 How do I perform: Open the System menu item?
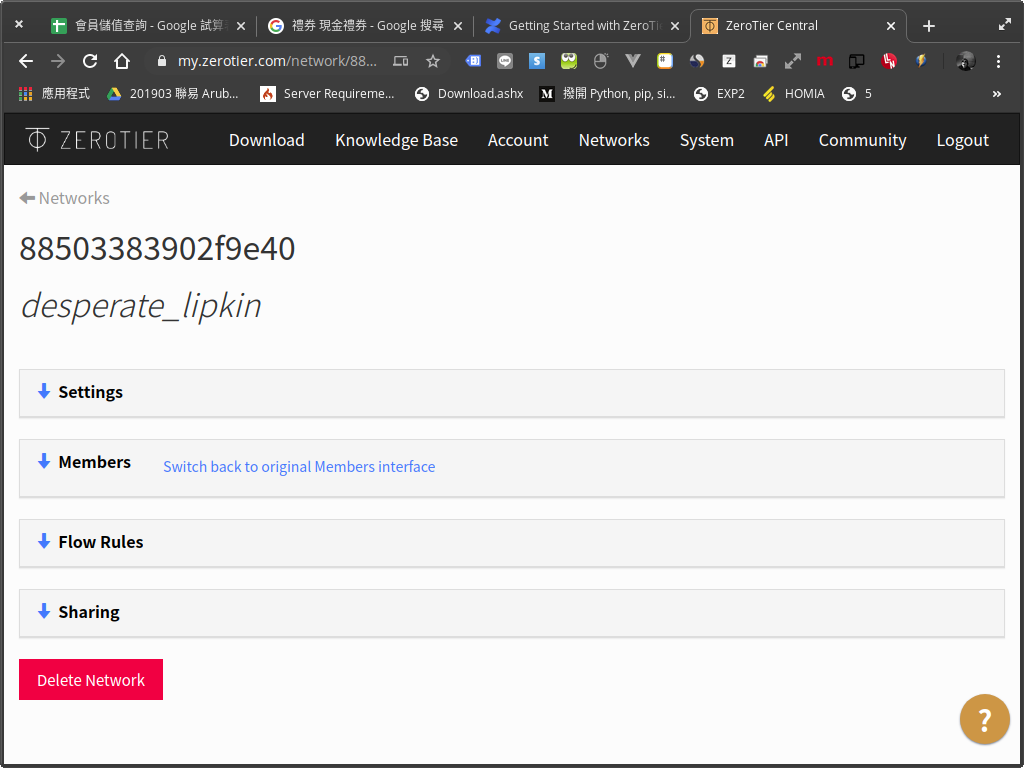point(707,140)
